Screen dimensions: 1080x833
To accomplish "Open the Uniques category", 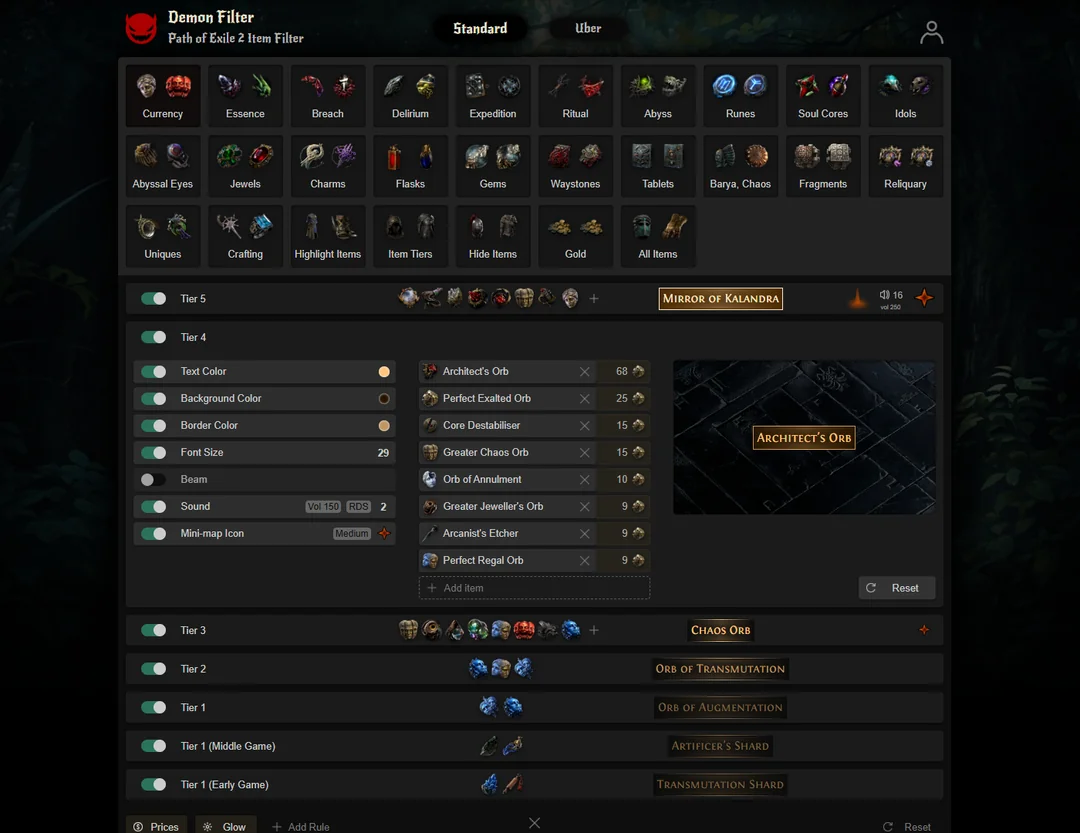I will click(x=163, y=236).
